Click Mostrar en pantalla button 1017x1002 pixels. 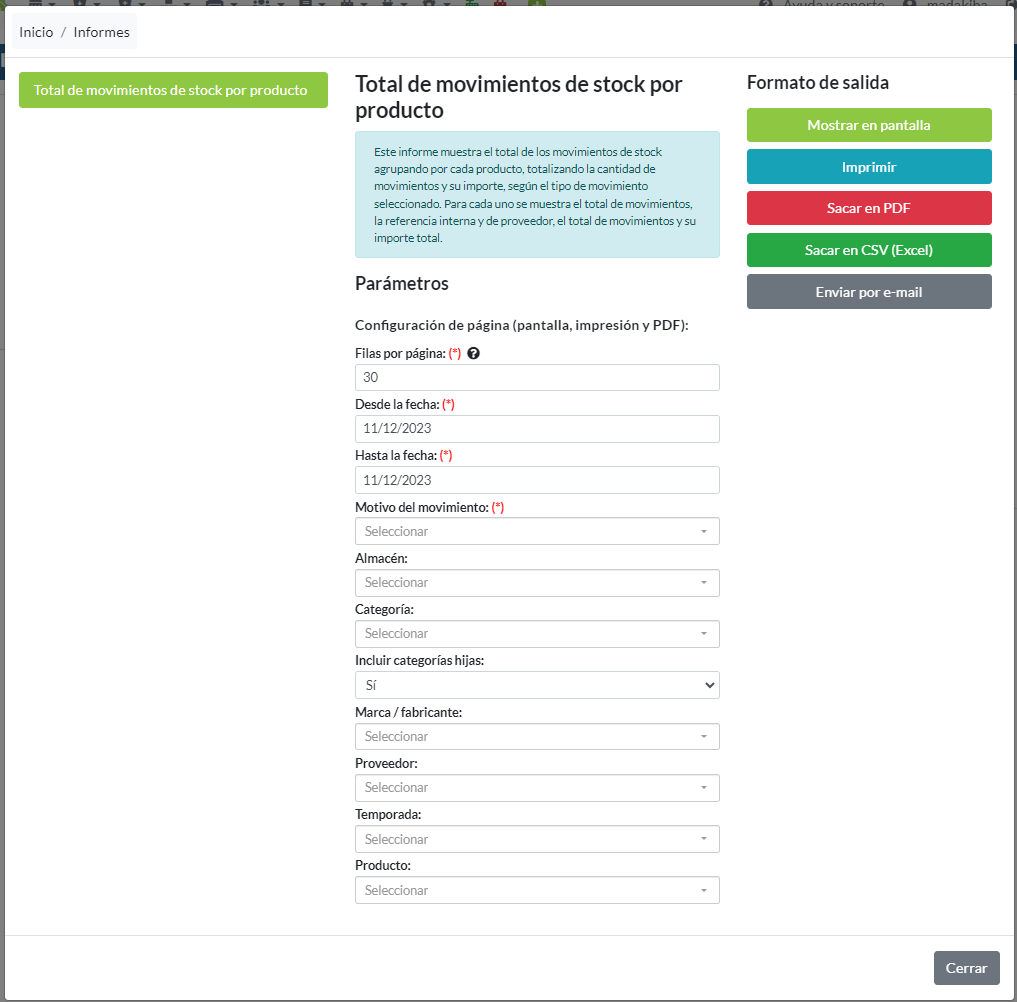pyautogui.click(x=868, y=125)
